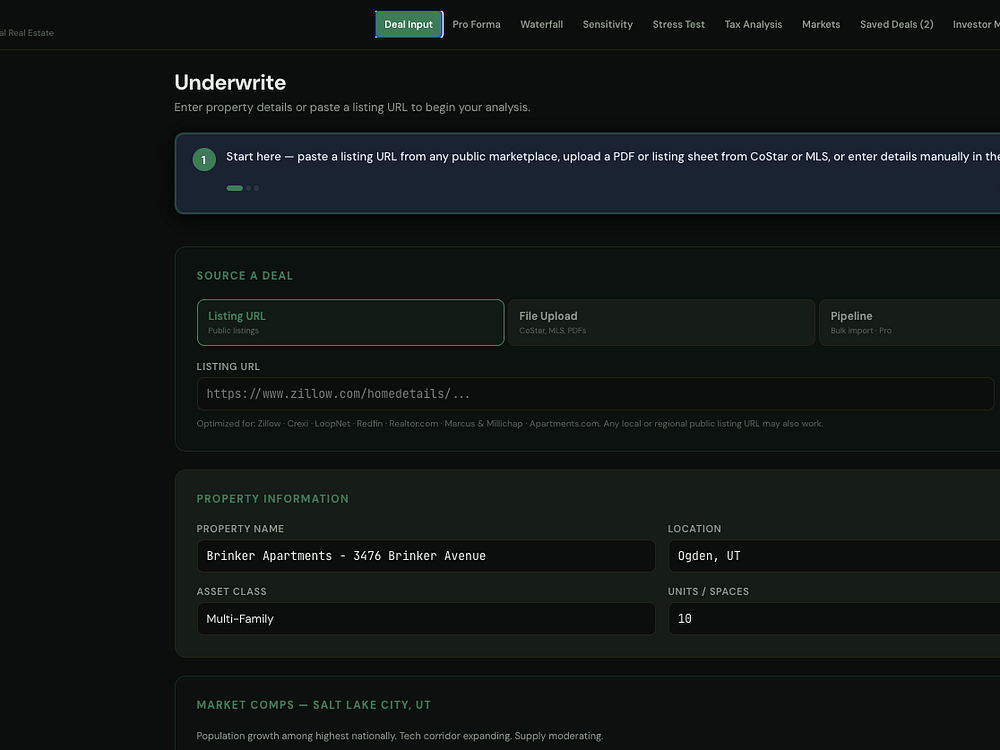Select the Listing URL source option
The image size is (1000, 750).
tap(350, 323)
